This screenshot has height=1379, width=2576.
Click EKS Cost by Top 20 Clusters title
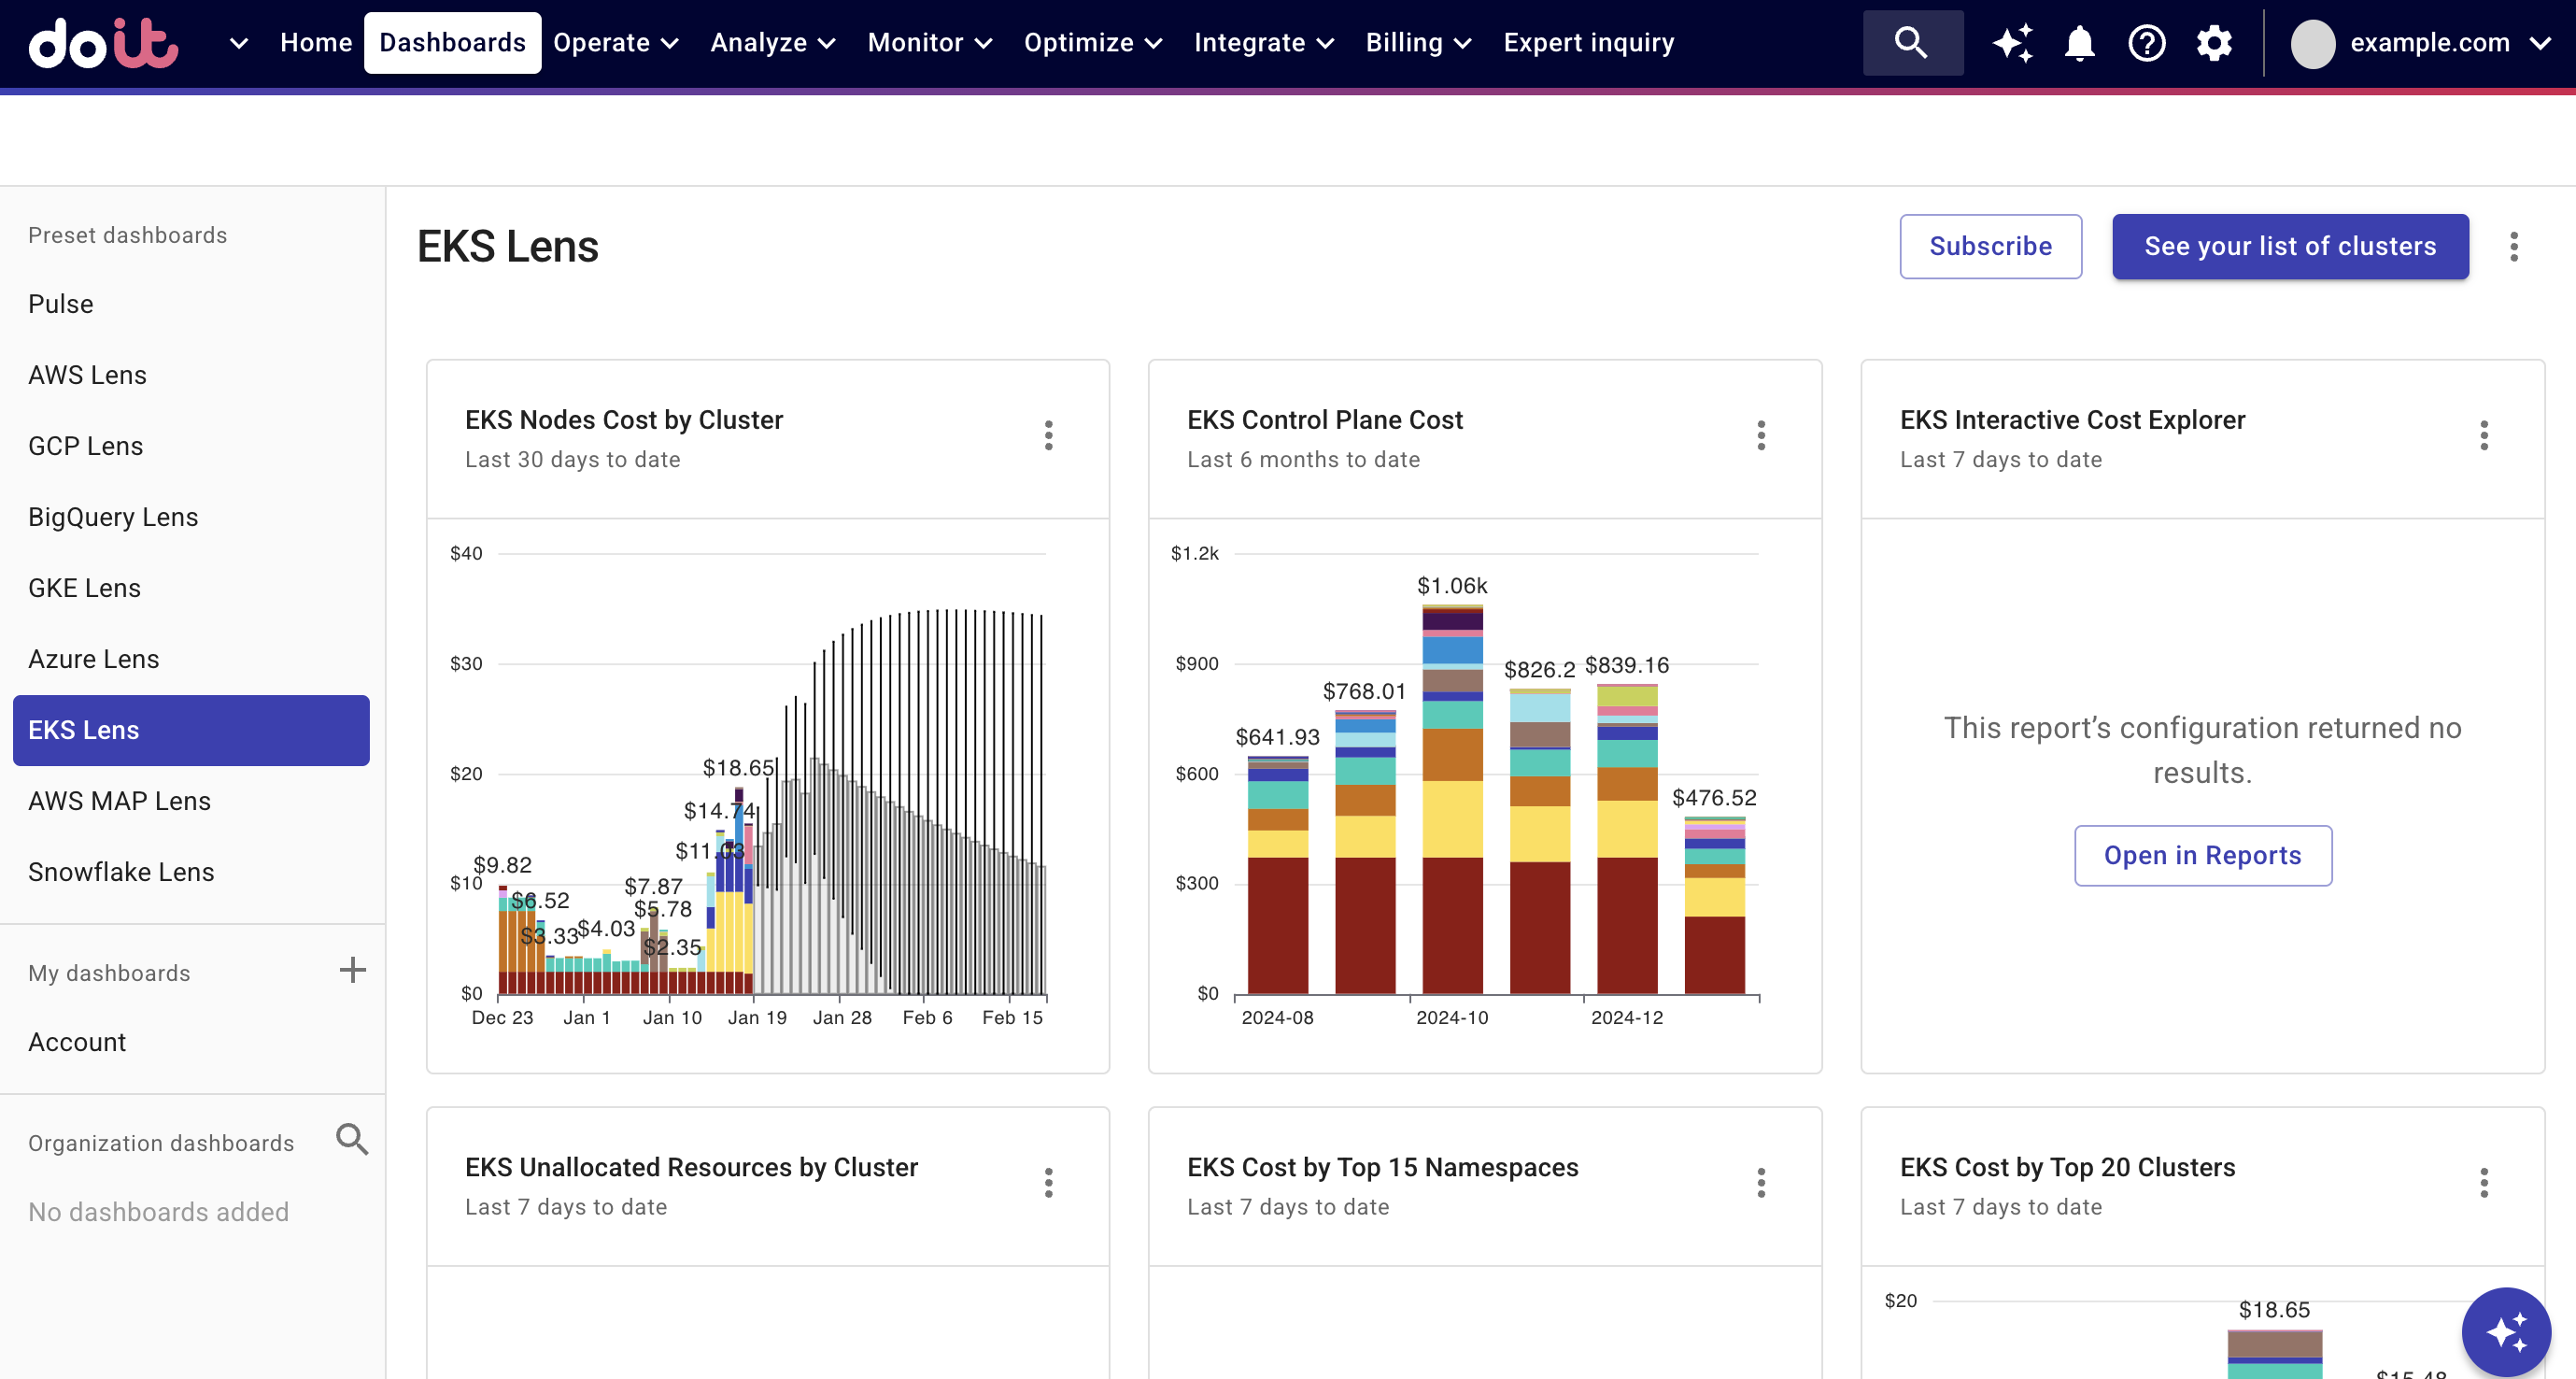pyautogui.click(x=2067, y=1167)
